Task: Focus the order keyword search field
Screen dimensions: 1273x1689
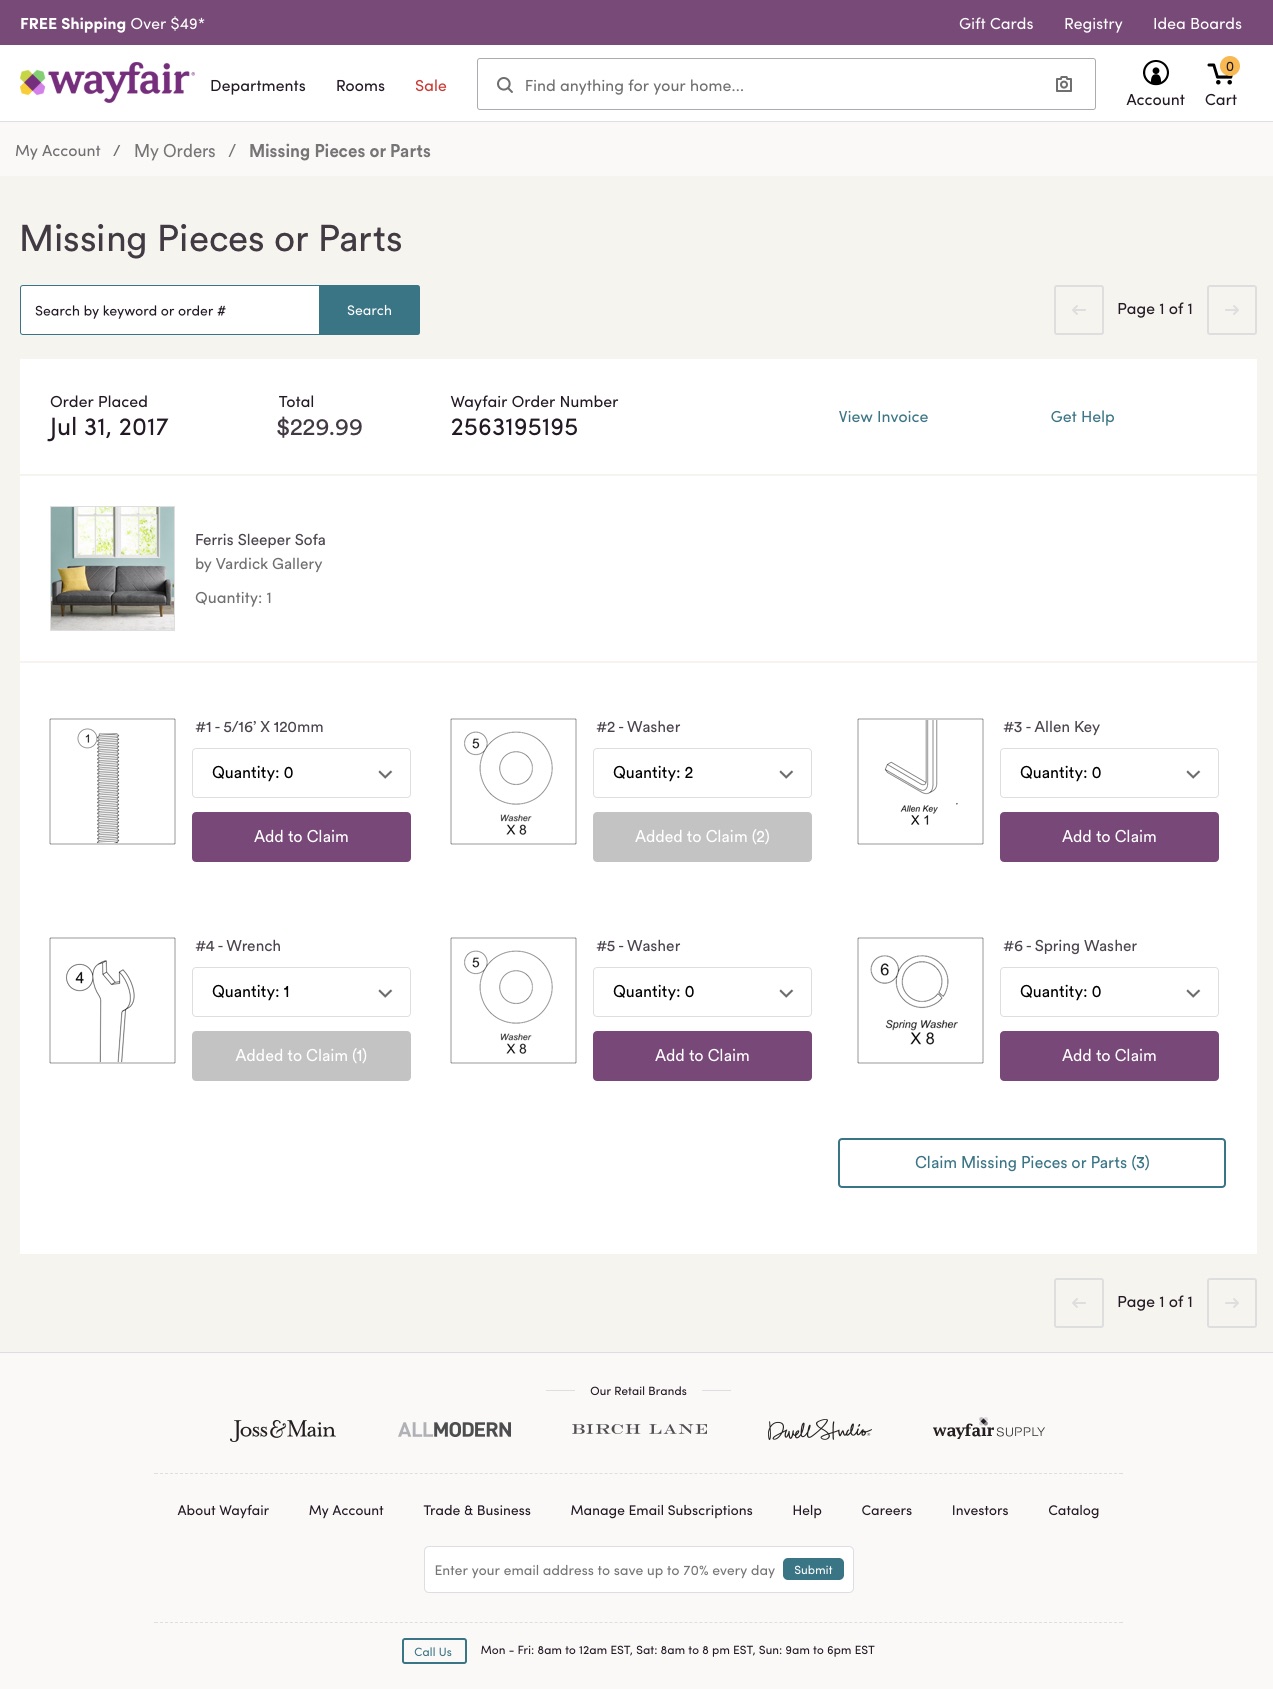Action: [x=170, y=311]
